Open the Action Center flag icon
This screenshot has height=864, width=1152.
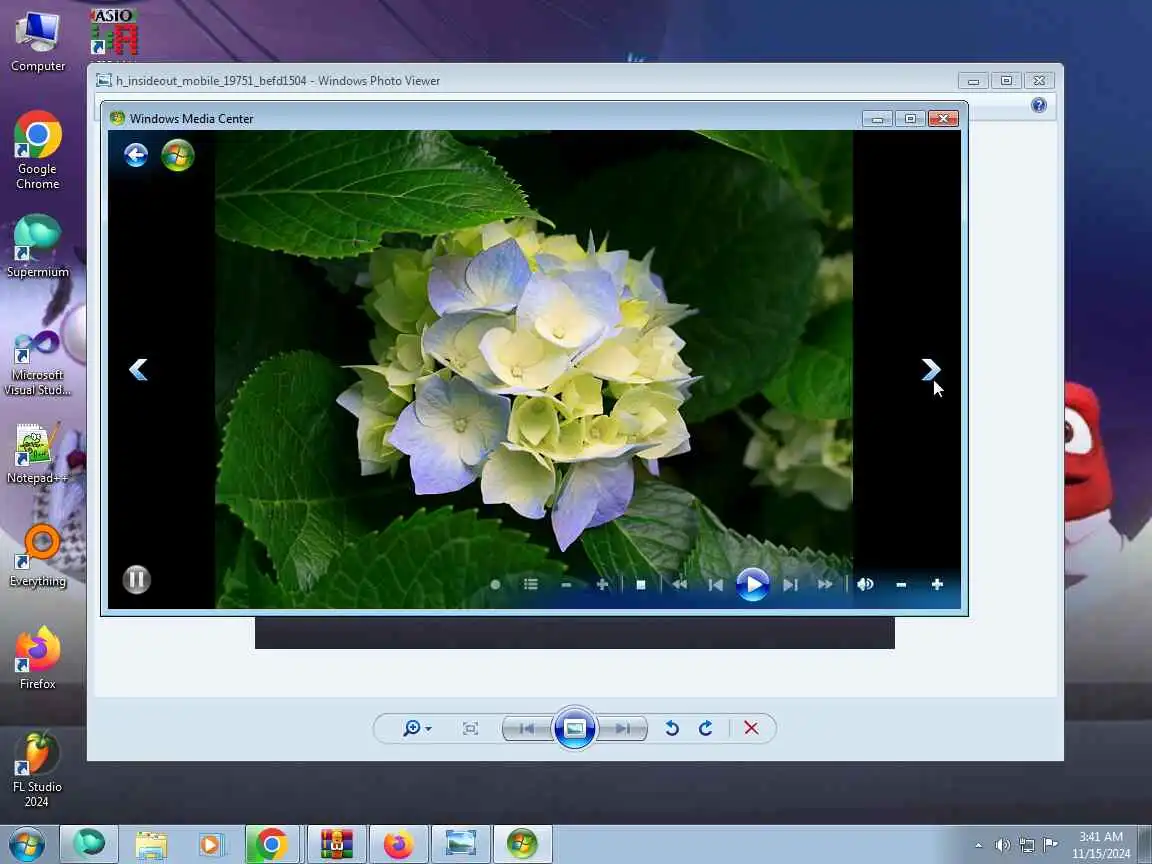1051,844
